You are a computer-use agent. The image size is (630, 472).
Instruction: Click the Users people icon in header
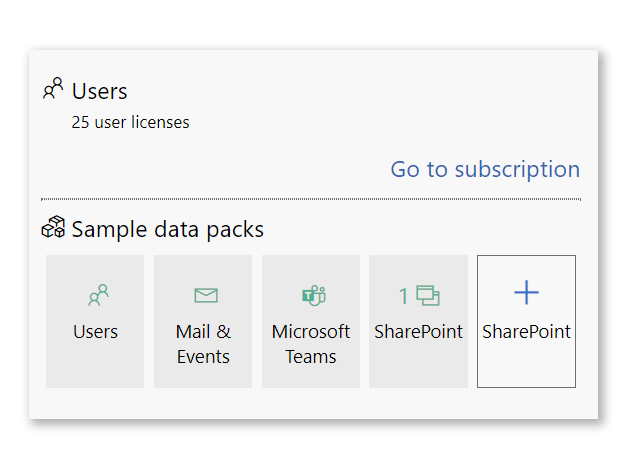(x=53, y=90)
